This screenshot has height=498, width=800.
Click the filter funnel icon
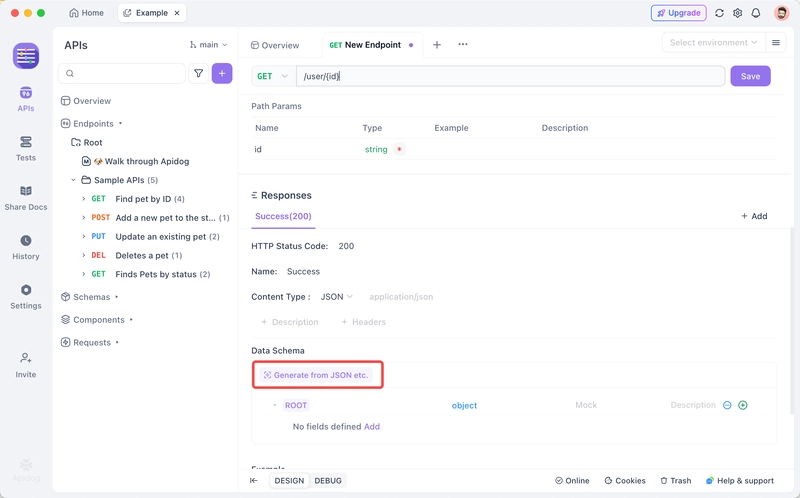198,73
